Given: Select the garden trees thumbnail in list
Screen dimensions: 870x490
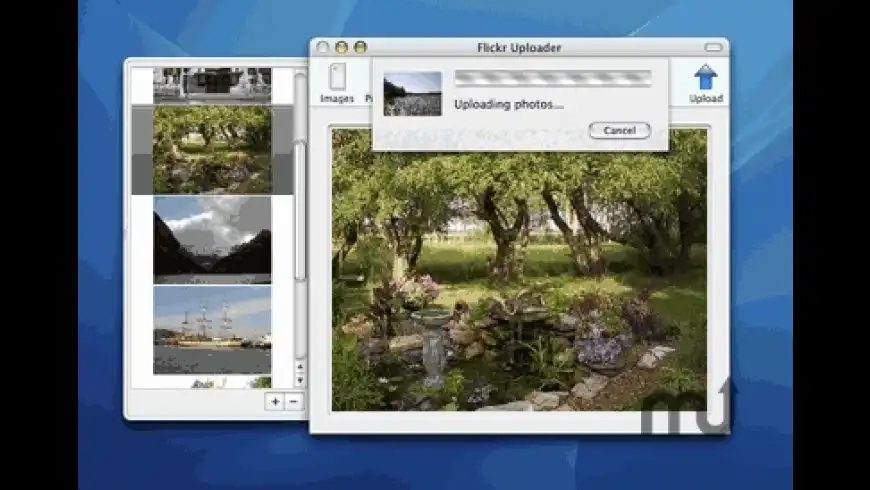Looking at the screenshot, I should pyautogui.click(x=213, y=150).
